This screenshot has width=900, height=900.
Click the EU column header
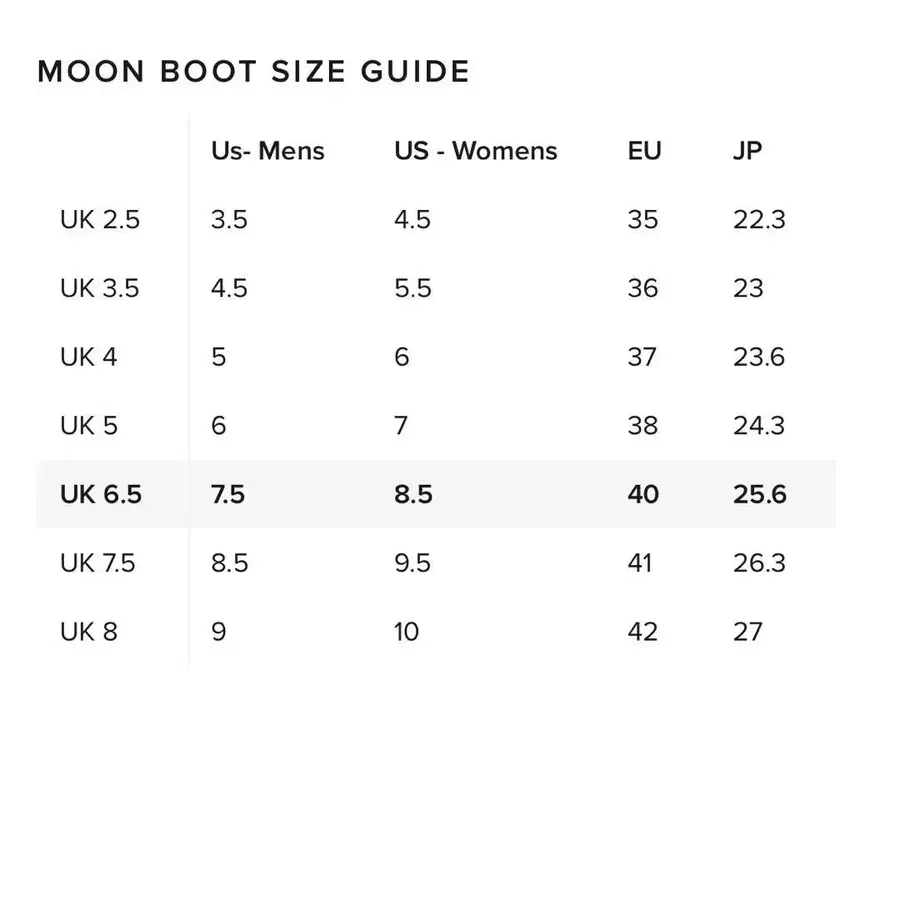pos(644,151)
